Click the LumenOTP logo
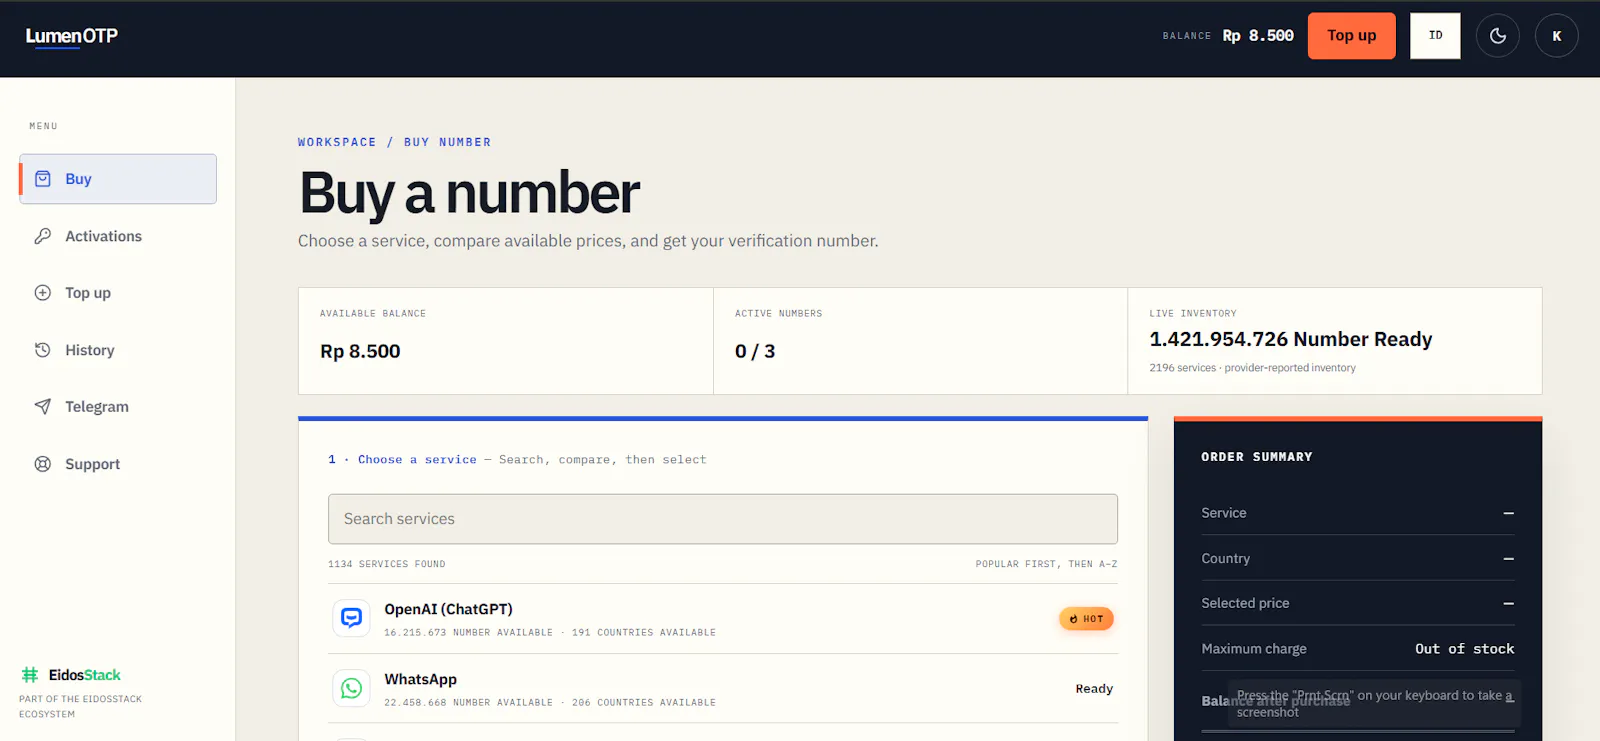This screenshot has height=741, width=1600. (x=72, y=36)
